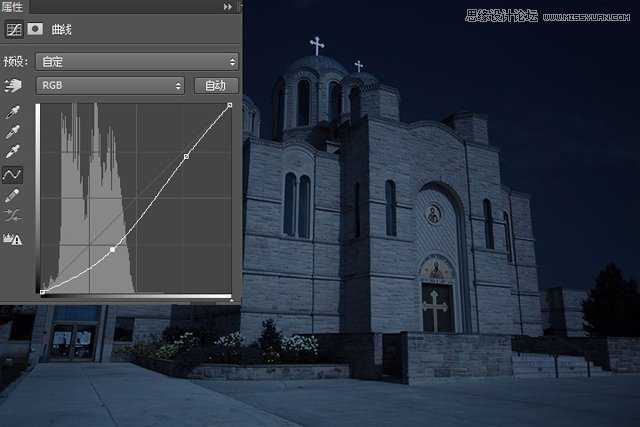Viewport: 640px width, 427px height.
Task: Click the Curves adjustment icon
Action: tap(14, 30)
